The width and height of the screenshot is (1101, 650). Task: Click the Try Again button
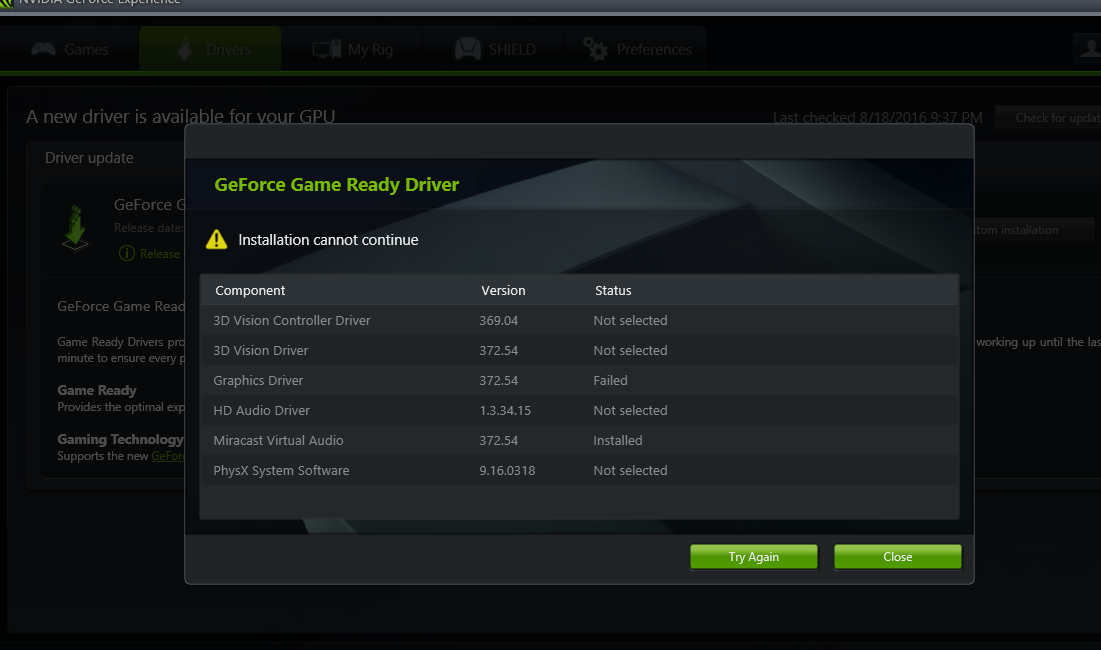[x=753, y=557]
